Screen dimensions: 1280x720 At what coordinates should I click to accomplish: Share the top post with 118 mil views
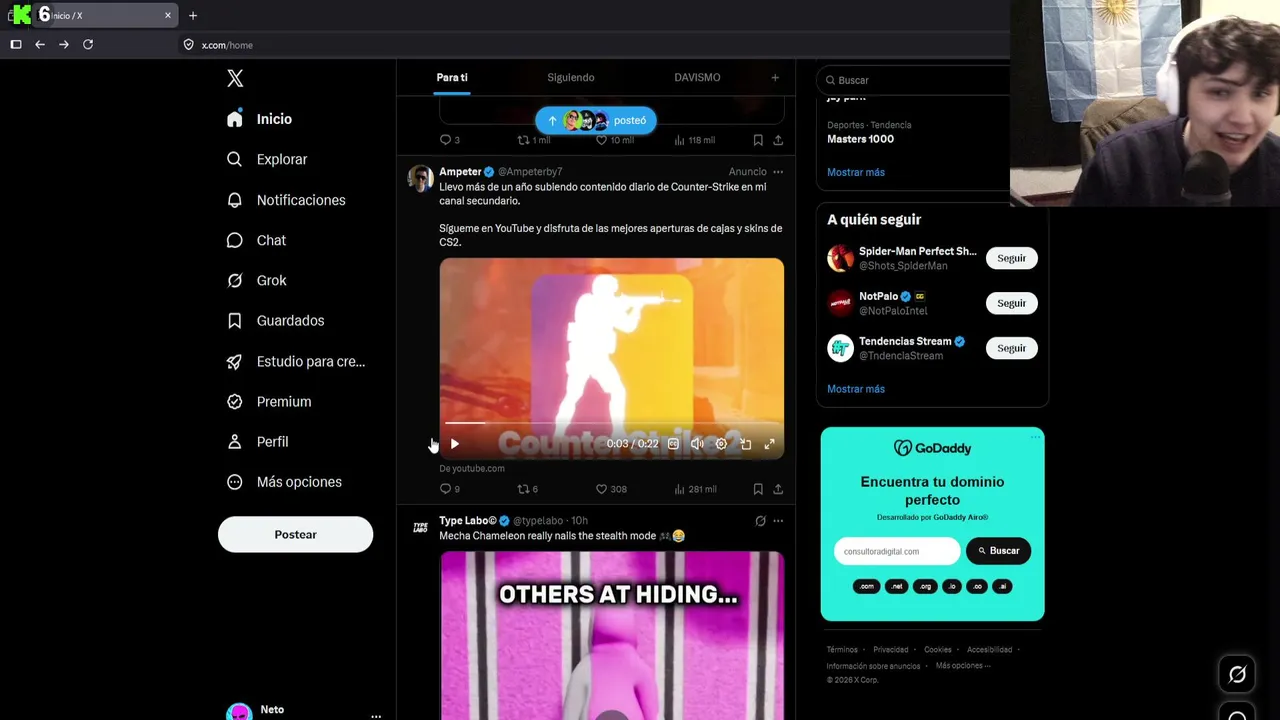tap(778, 140)
